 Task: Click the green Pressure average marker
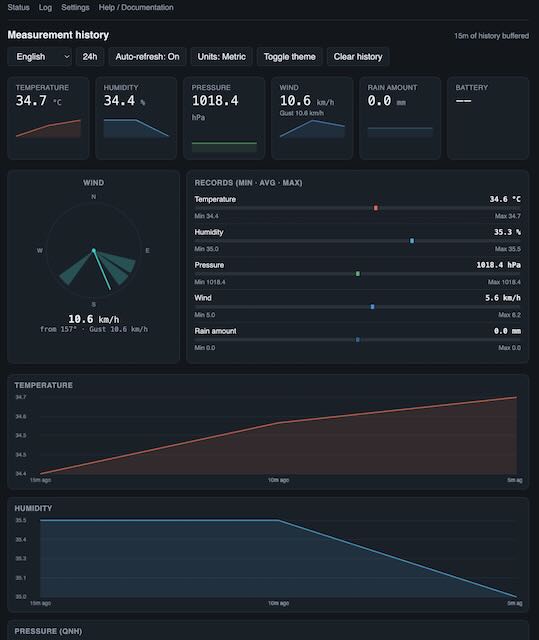(x=358, y=273)
